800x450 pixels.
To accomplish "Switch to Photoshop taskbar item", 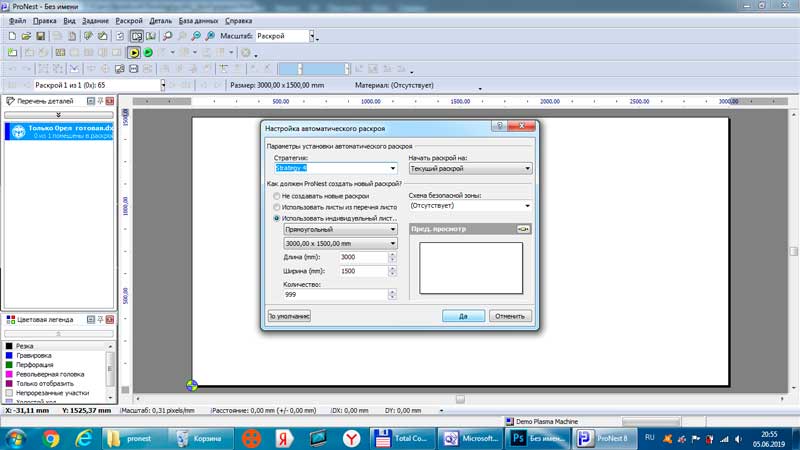I will point(536,438).
